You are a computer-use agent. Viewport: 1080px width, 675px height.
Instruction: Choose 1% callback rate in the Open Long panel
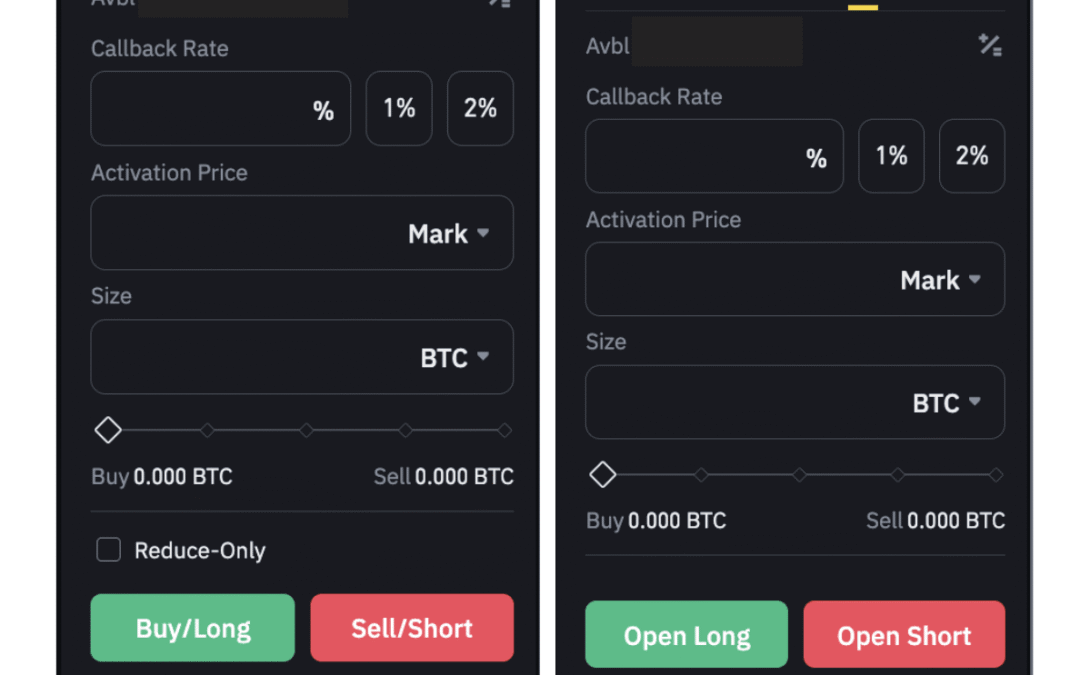tap(891, 156)
